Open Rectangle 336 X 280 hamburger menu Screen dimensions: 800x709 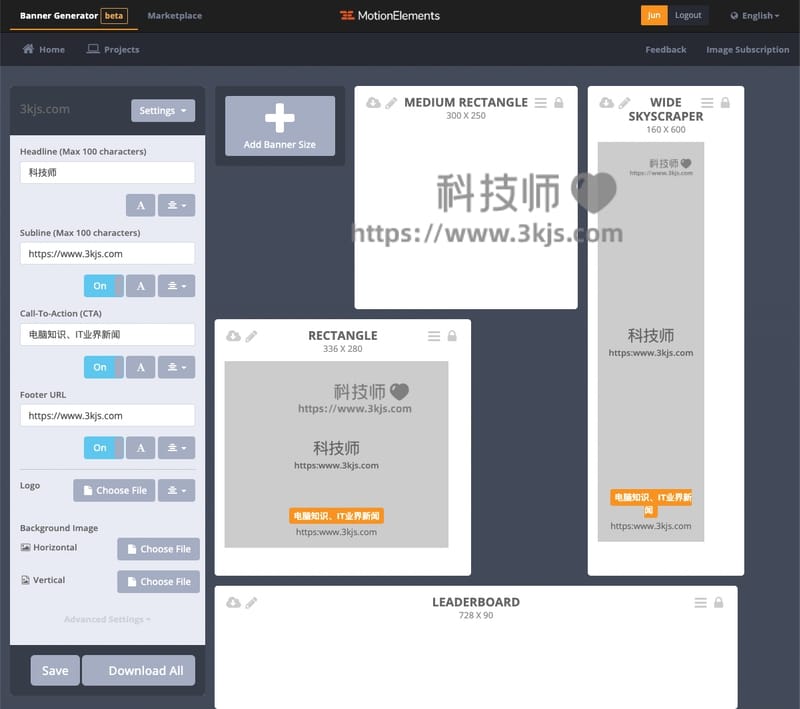[x=434, y=336]
